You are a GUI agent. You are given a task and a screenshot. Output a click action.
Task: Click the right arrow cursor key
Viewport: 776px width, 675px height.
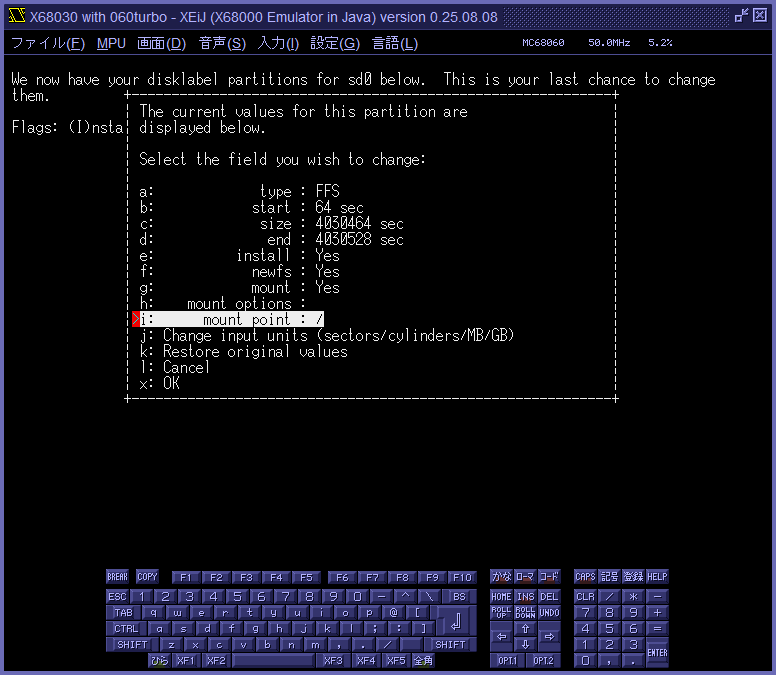point(549,636)
